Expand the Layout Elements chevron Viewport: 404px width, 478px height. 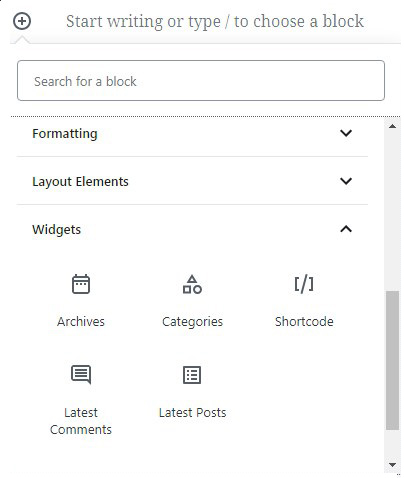(346, 181)
